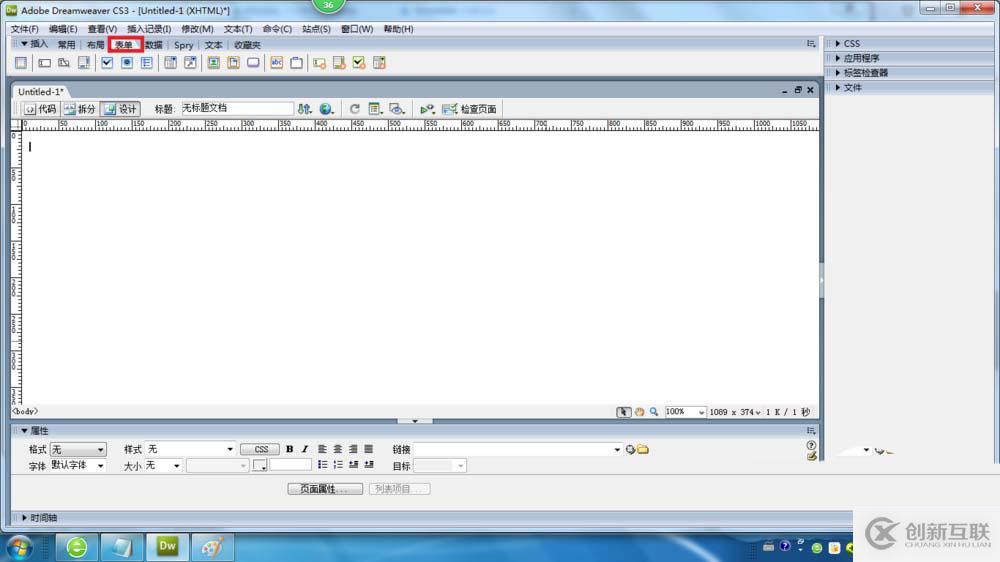This screenshot has width=1000, height=562.
Task: Open visual aids eye icon
Action: click(x=397, y=109)
